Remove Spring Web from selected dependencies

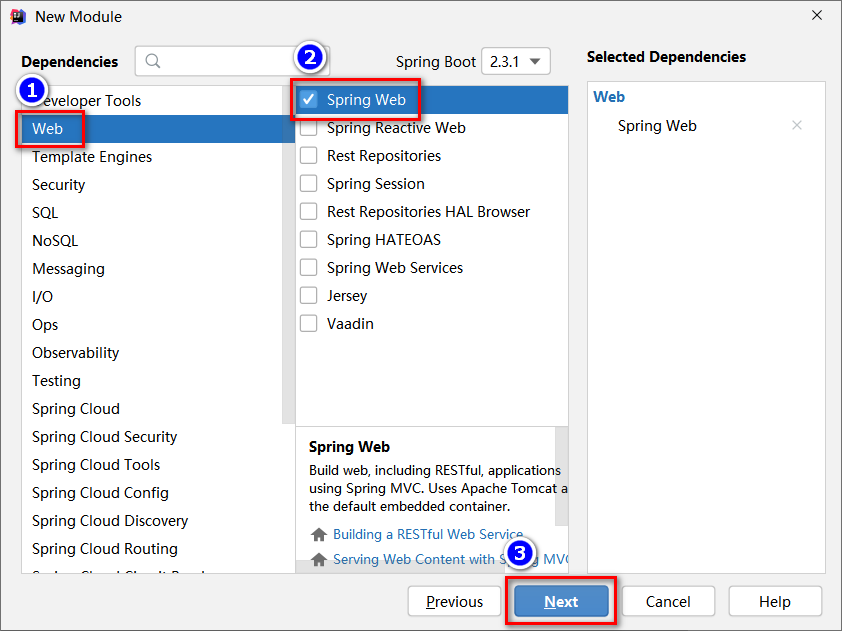click(796, 125)
